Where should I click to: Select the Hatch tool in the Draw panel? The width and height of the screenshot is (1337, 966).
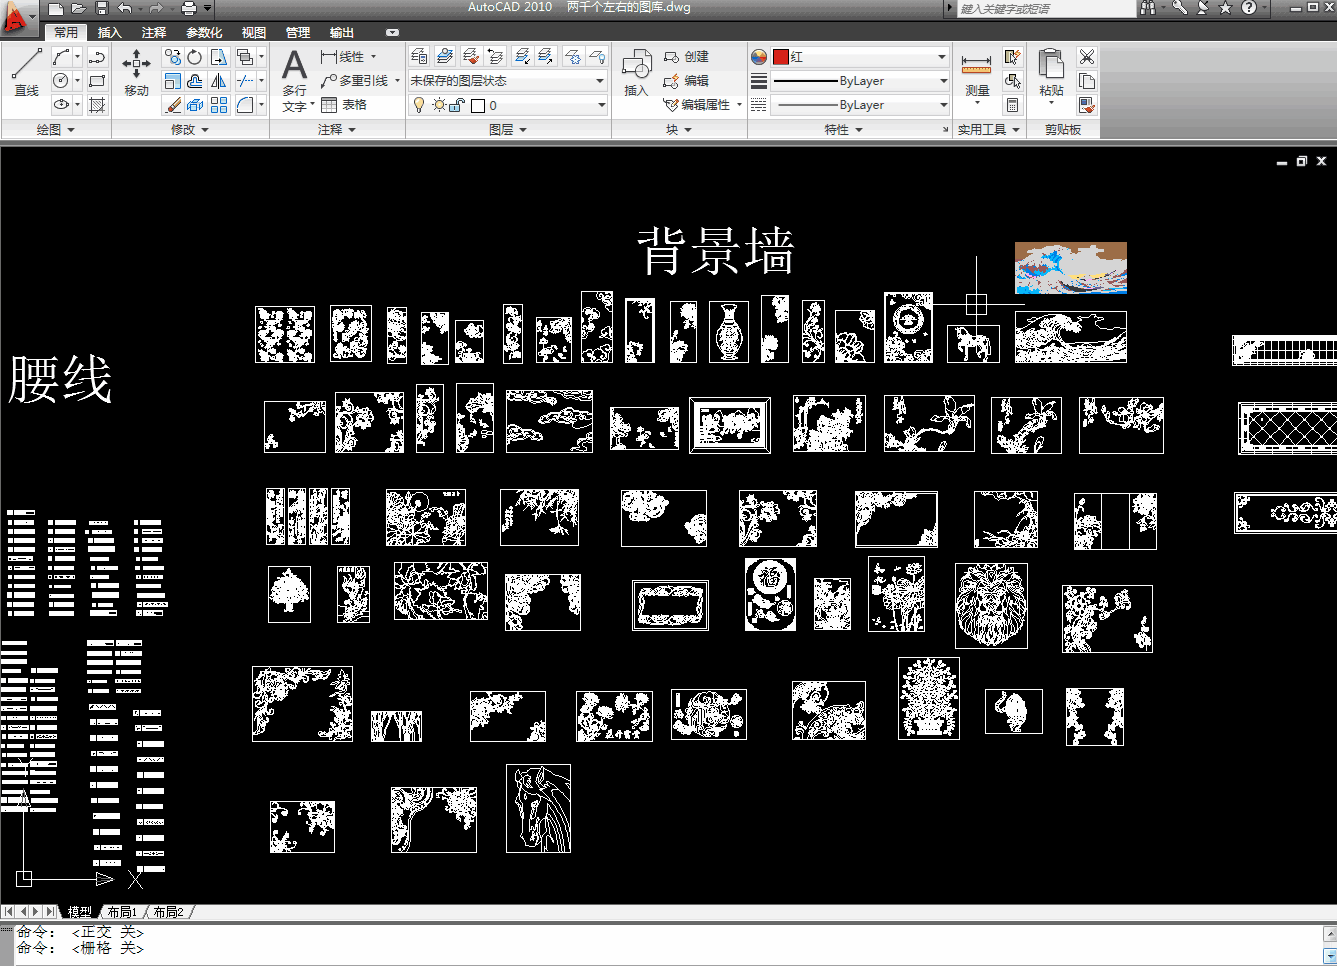point(97,105)
